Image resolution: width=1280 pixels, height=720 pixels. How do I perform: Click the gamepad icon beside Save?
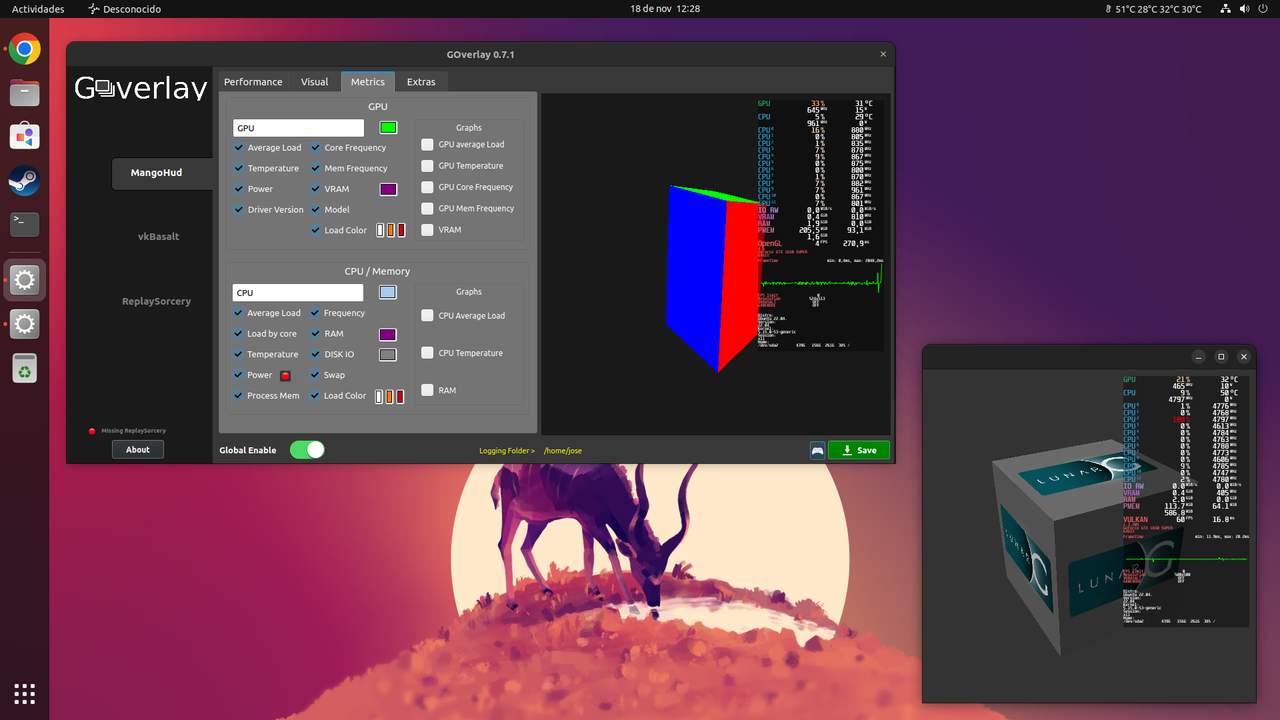[x=818, y=450]
